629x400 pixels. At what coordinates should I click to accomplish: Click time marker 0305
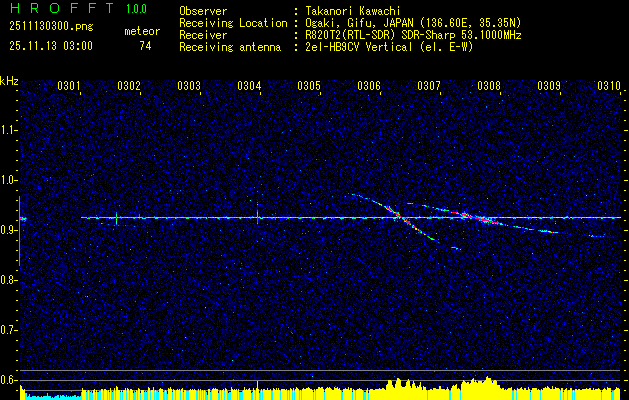coord(309,85)
